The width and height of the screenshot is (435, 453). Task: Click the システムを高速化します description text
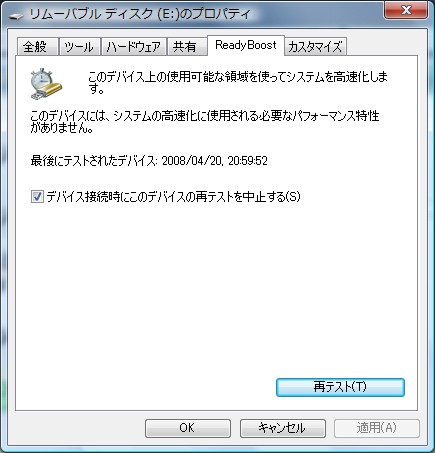238,83
